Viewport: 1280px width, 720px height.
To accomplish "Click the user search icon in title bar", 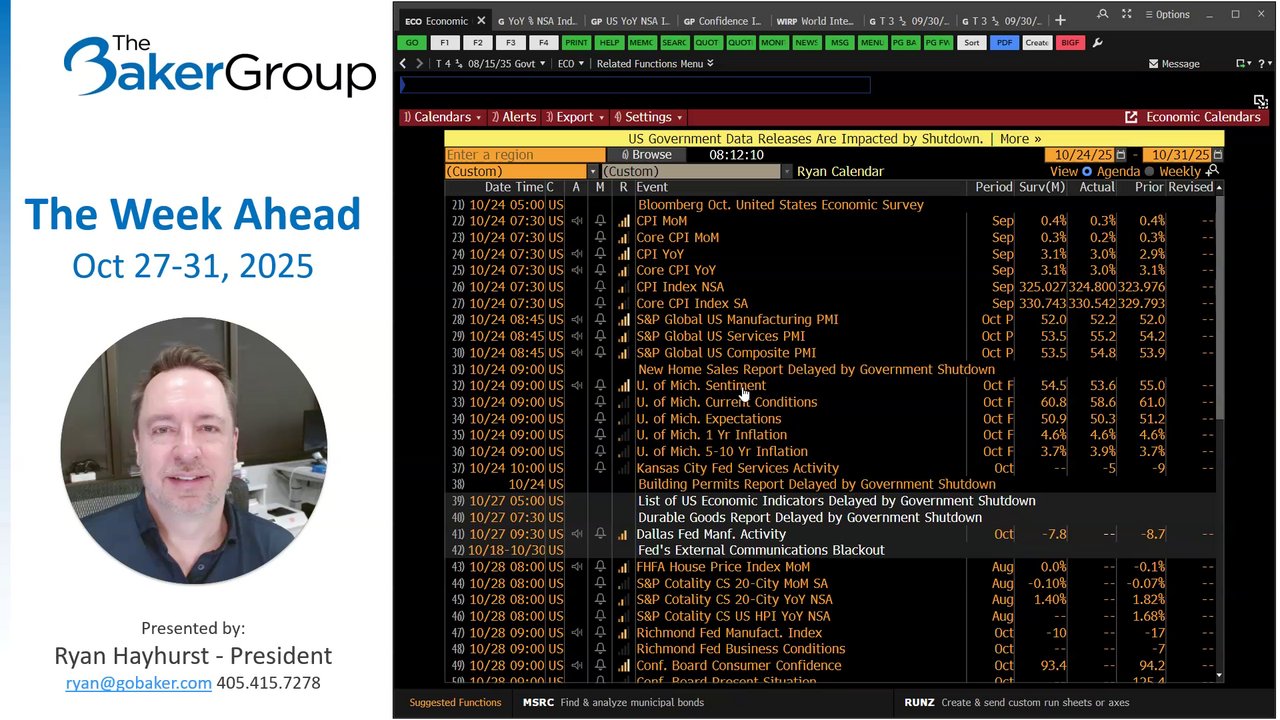I will (1102, 14).
